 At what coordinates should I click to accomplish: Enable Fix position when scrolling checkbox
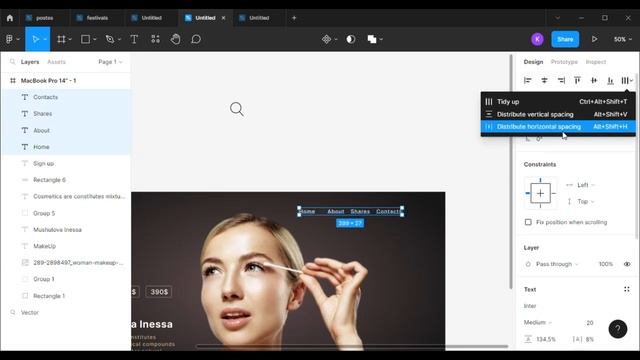point(528,222)
